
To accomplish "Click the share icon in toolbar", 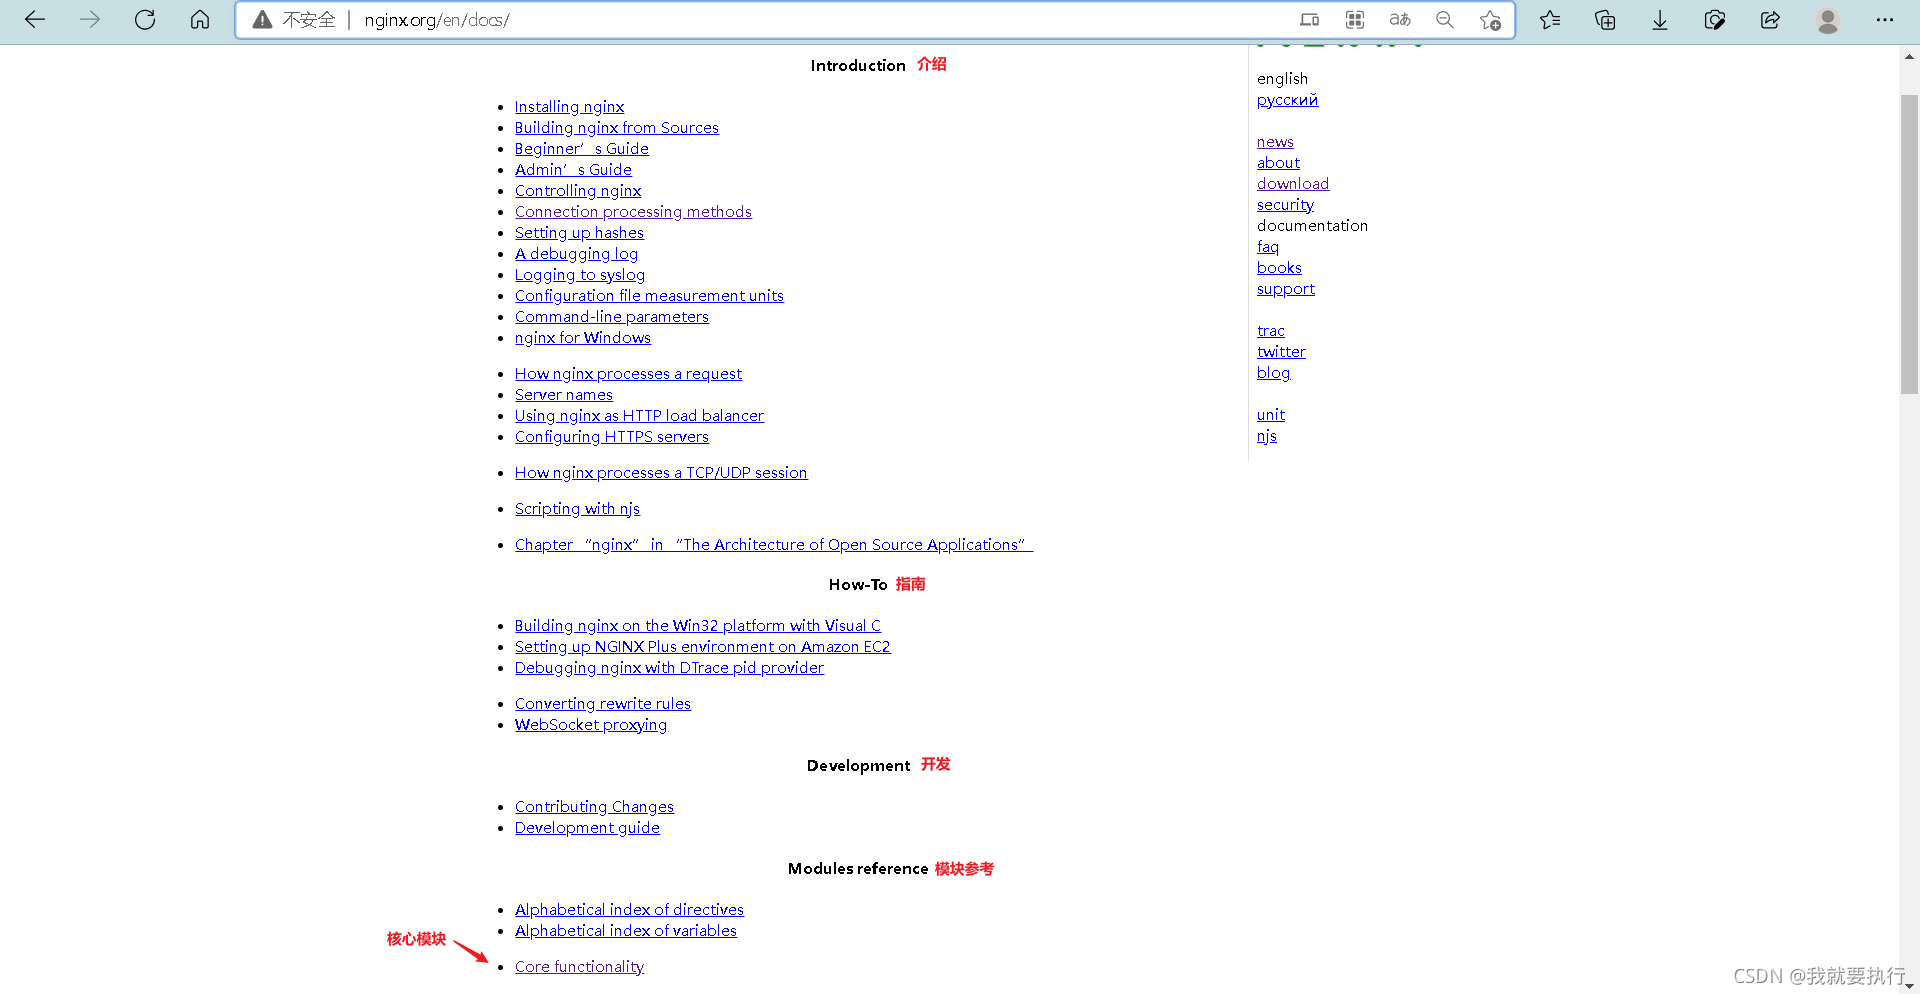I will (x=1770, y=20).
